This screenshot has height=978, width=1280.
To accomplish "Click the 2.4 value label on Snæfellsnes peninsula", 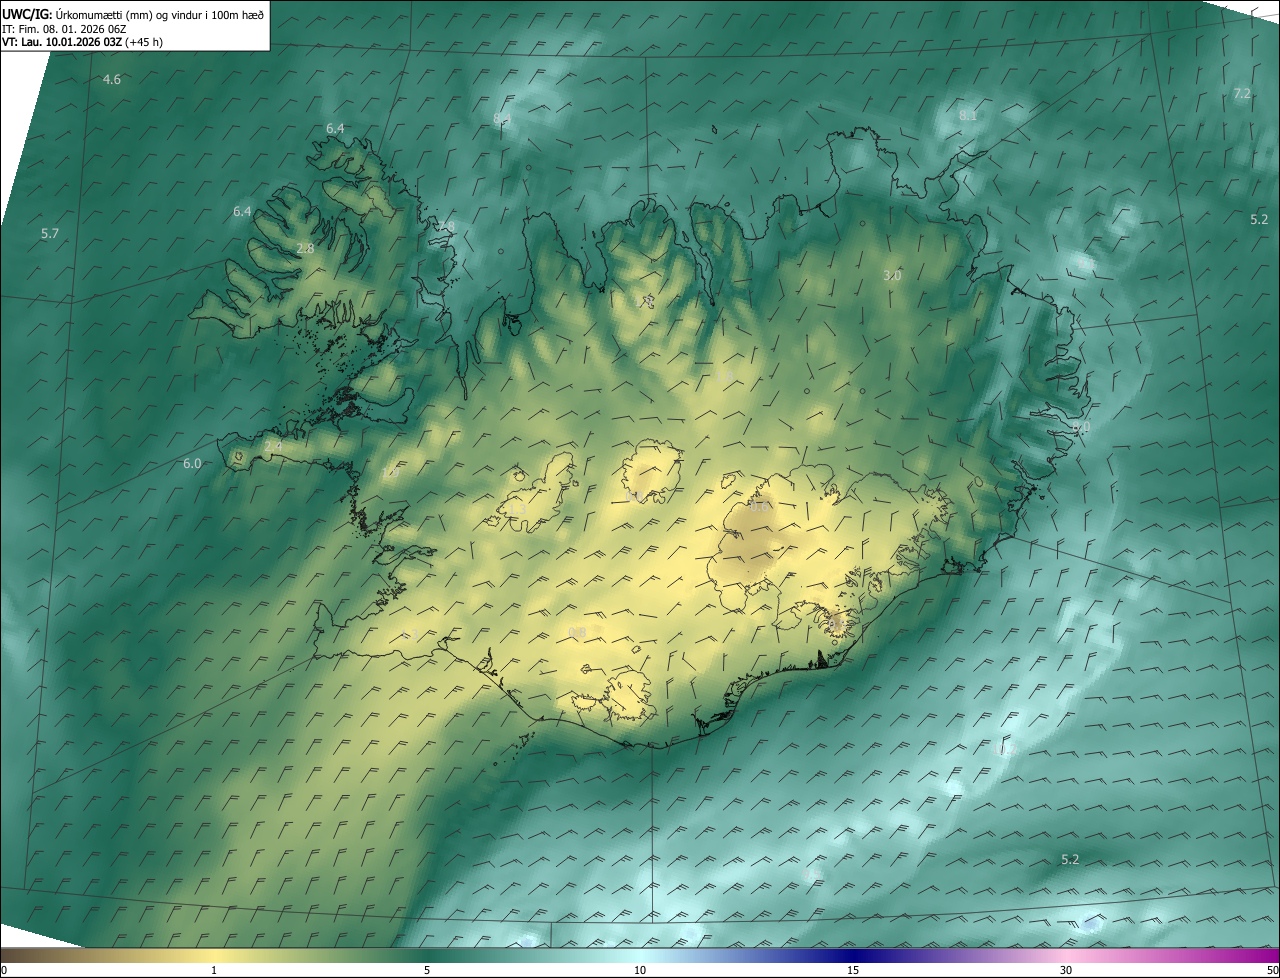I will coord(273,446).
